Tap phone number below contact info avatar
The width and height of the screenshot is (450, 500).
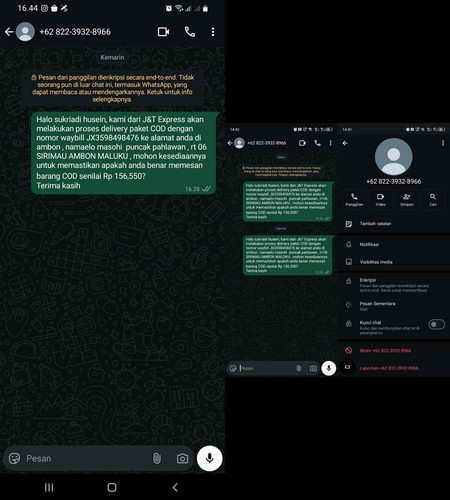point(394,182)
